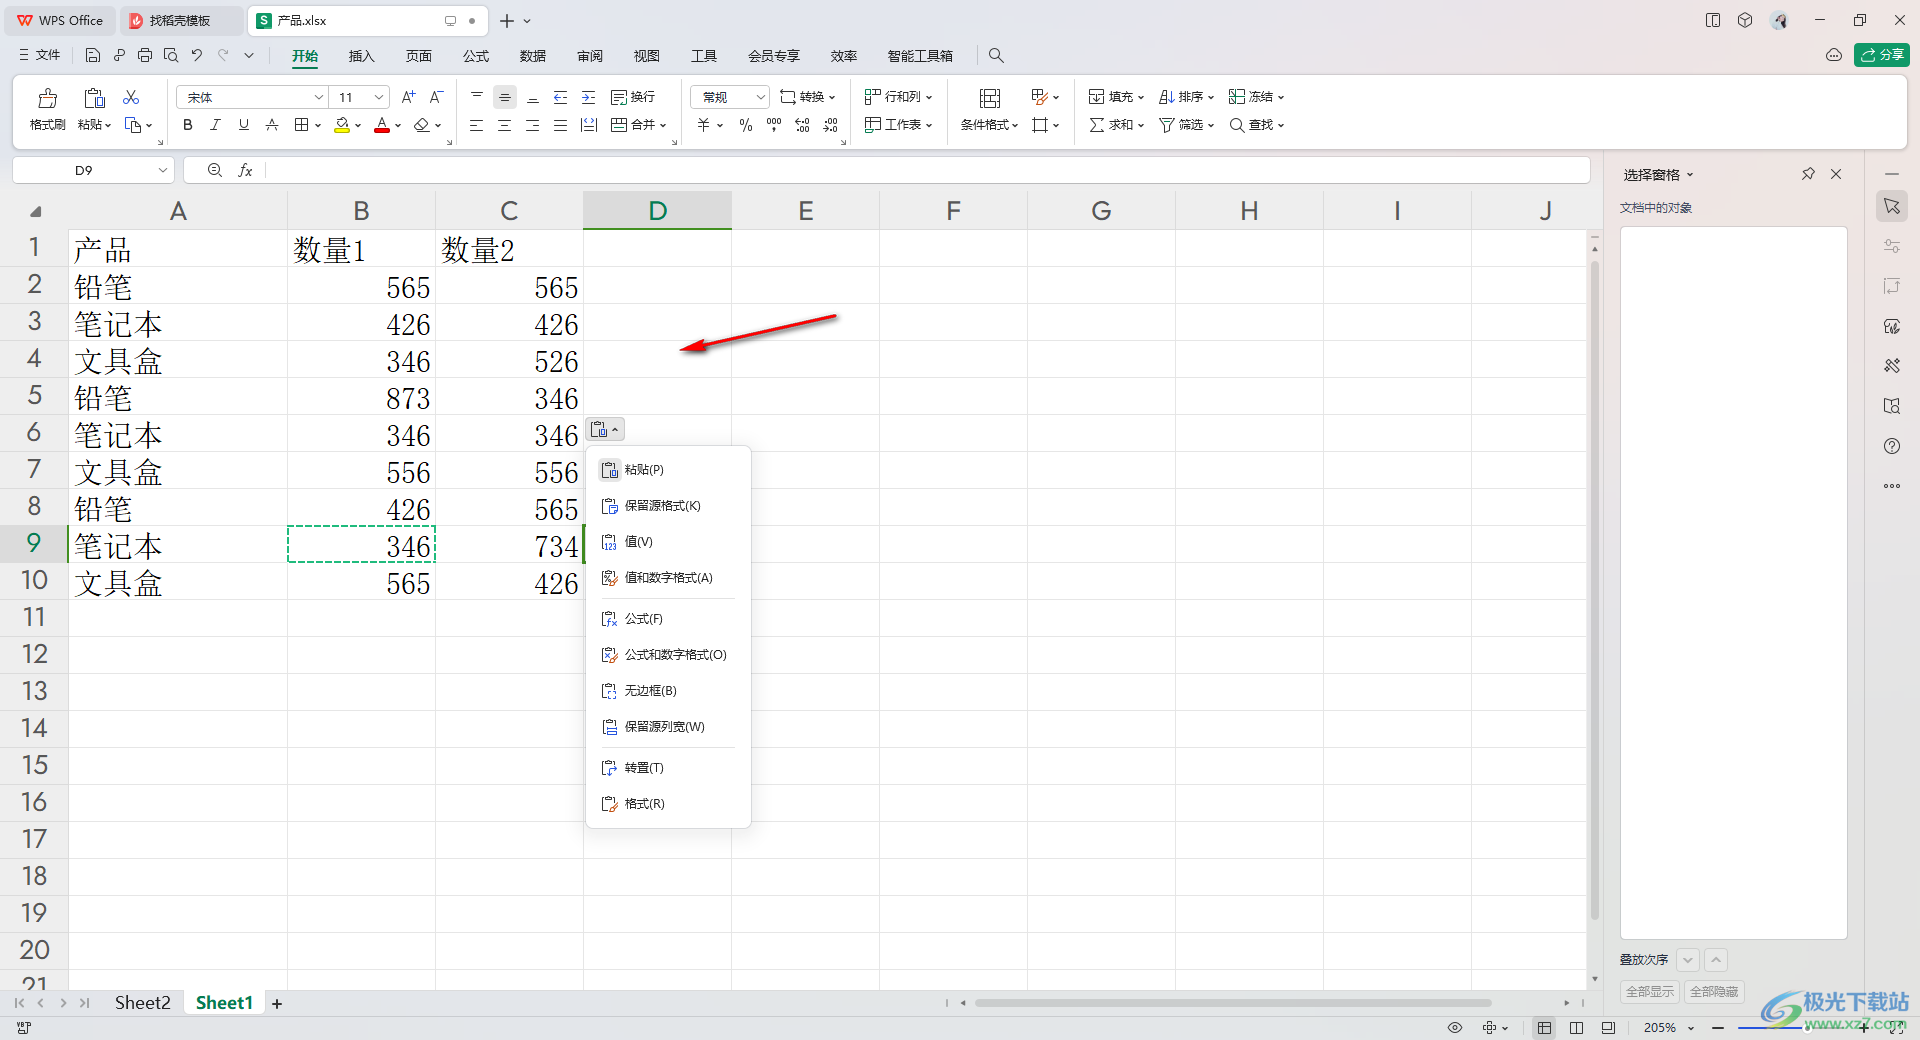This screenshot has width=1920, height=1040.
Task: Click the currency format icon
Action: coord(704,125)
